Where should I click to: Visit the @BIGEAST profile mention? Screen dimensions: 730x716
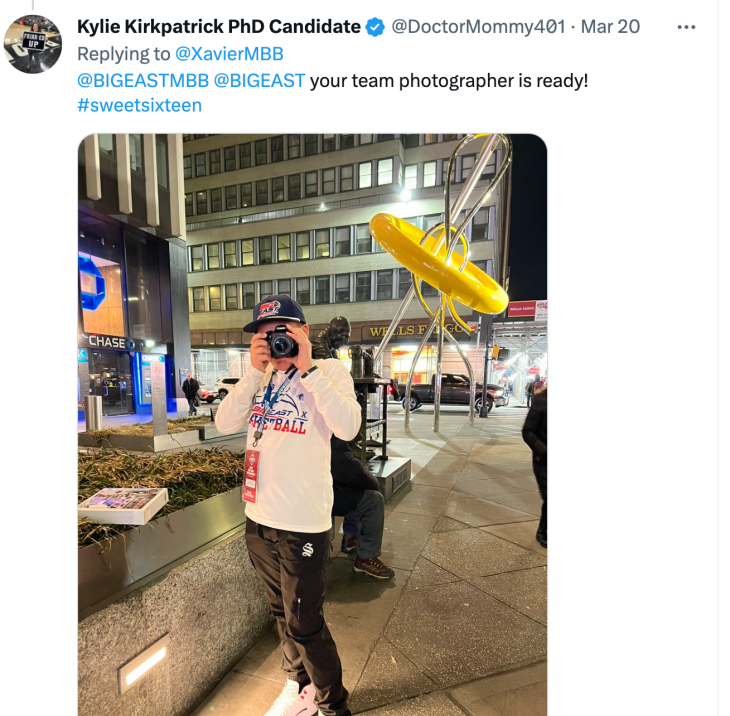(x=259, y=81)
